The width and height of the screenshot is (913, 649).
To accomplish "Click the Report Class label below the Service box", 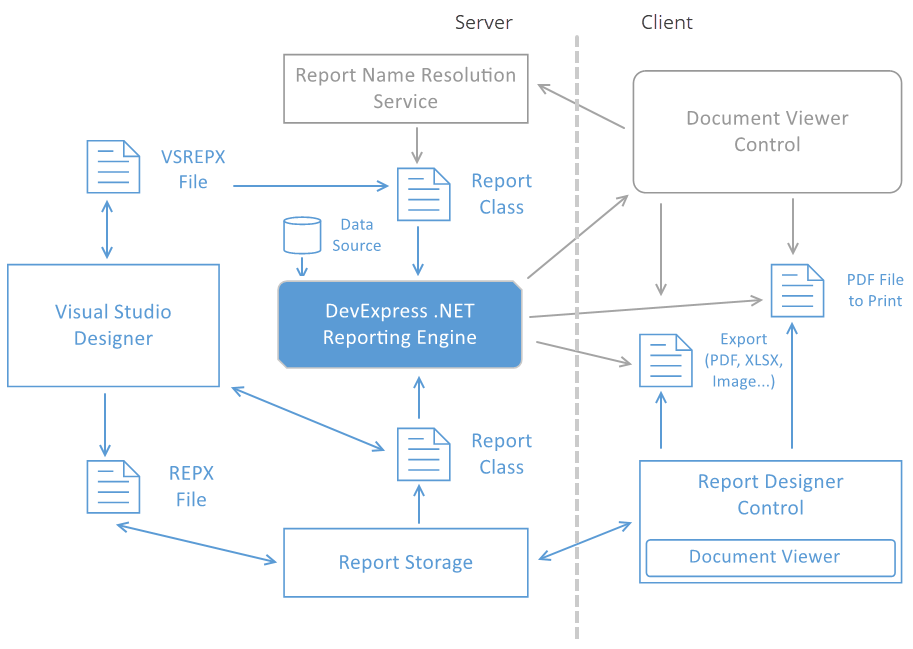I will 501,194.
